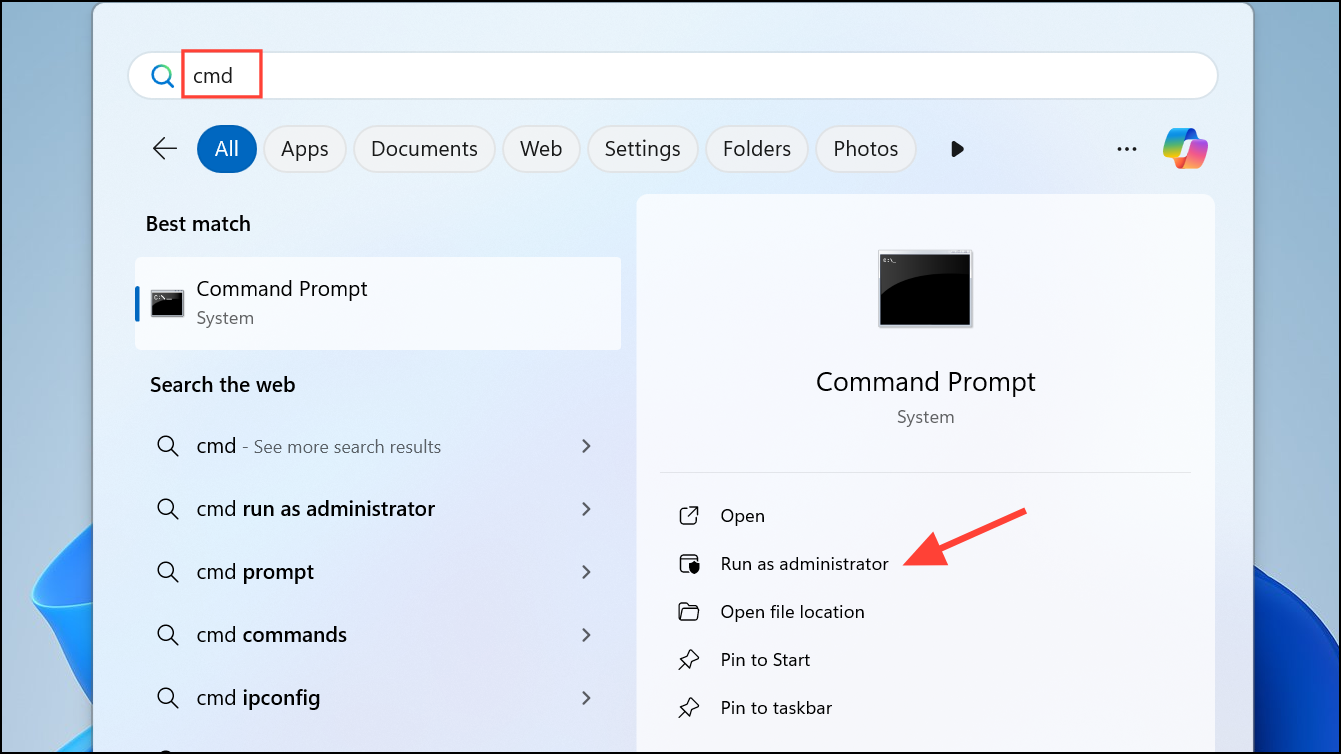Click the Run as administrator shield icon
Screen dimensions: 1341x754
pos(690,563)
